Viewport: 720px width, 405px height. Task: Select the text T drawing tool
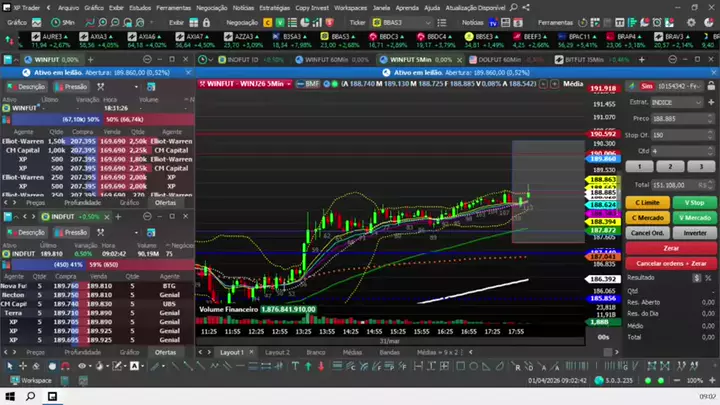pos(295,366)
